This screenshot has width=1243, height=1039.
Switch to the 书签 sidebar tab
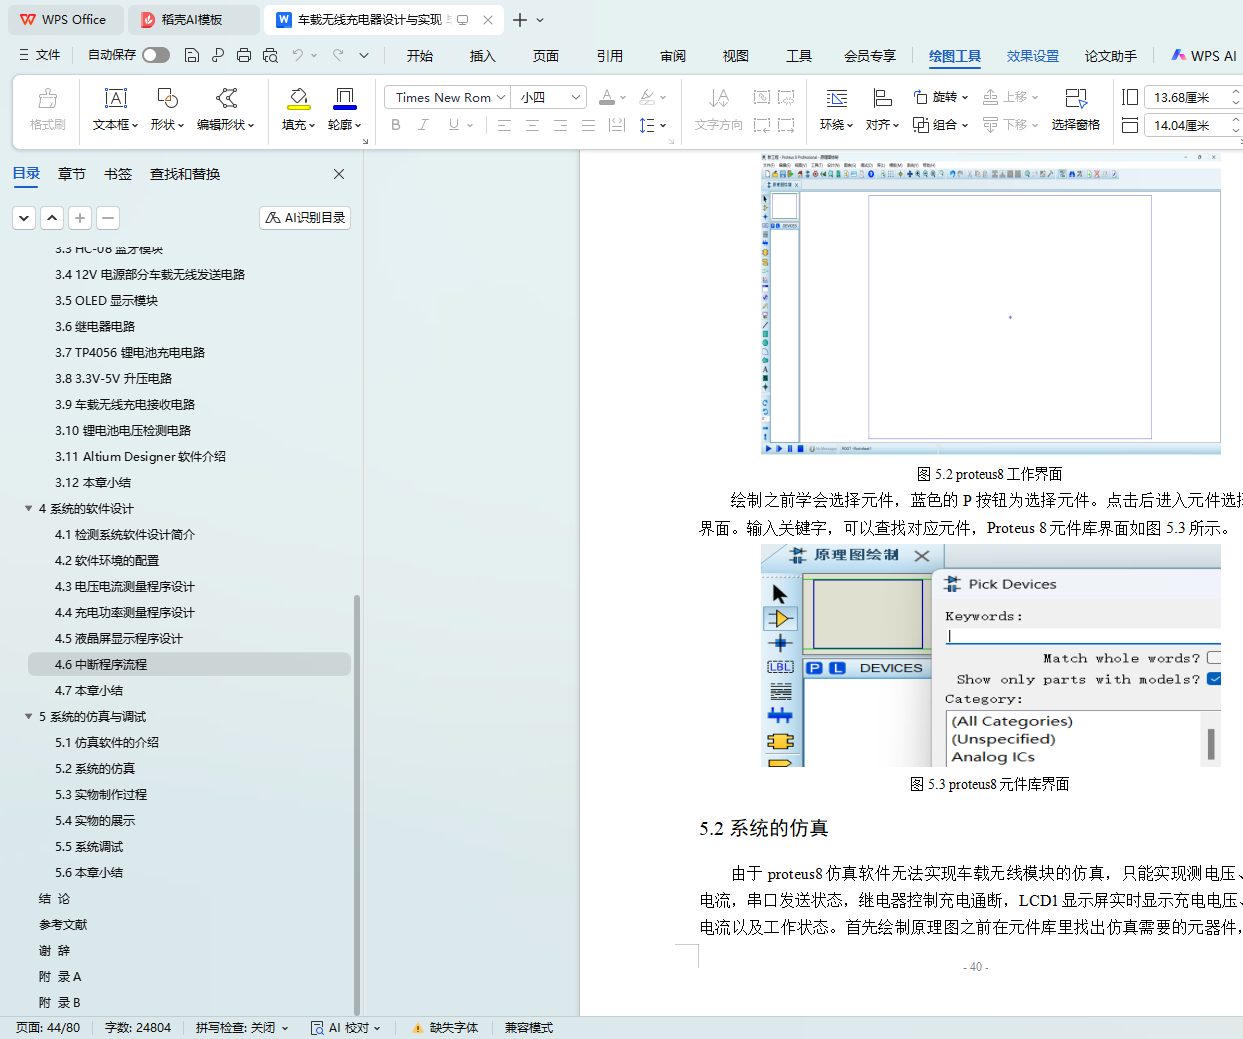click(118, 174)
